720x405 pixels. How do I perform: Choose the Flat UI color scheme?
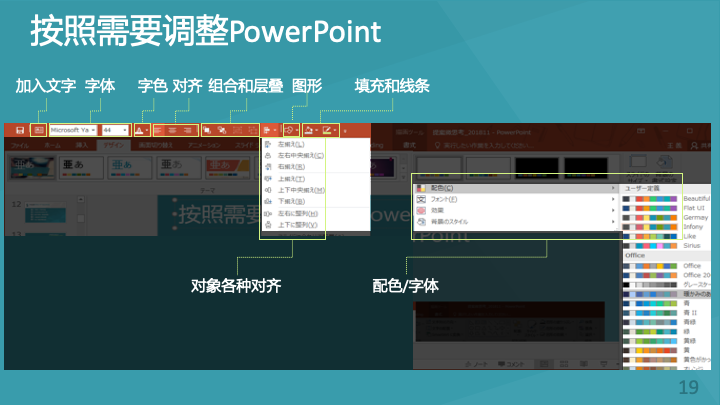click(x=666, y=208)
